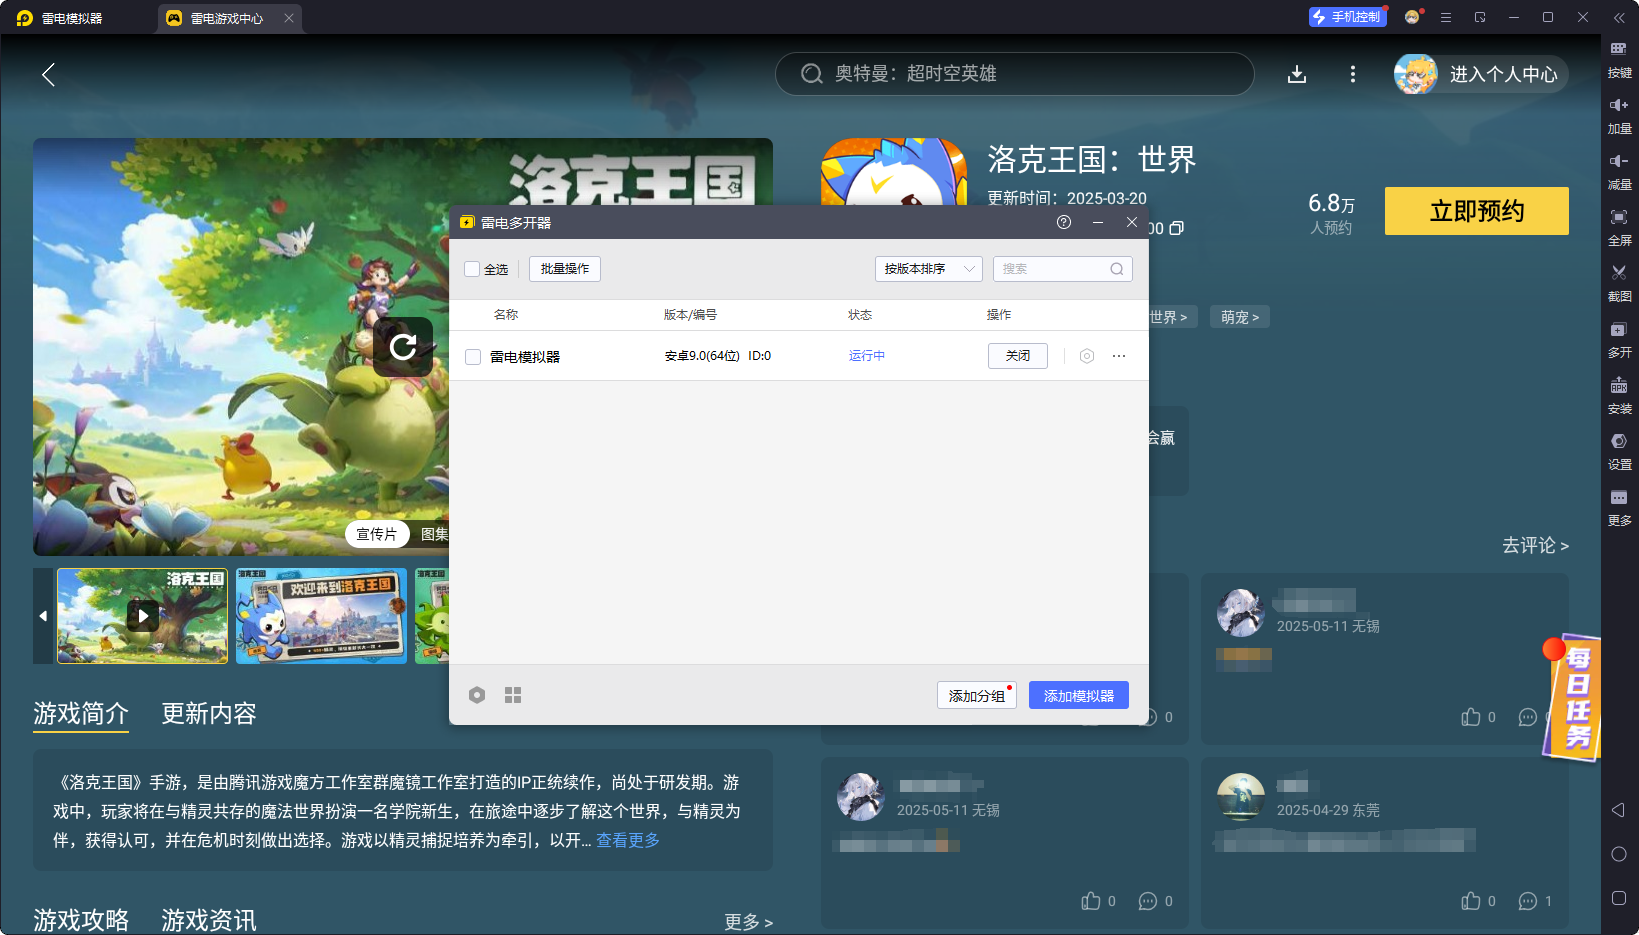1639x935 pixels.
Task: Click the 添加分组 button
Action: click(977, 695)
